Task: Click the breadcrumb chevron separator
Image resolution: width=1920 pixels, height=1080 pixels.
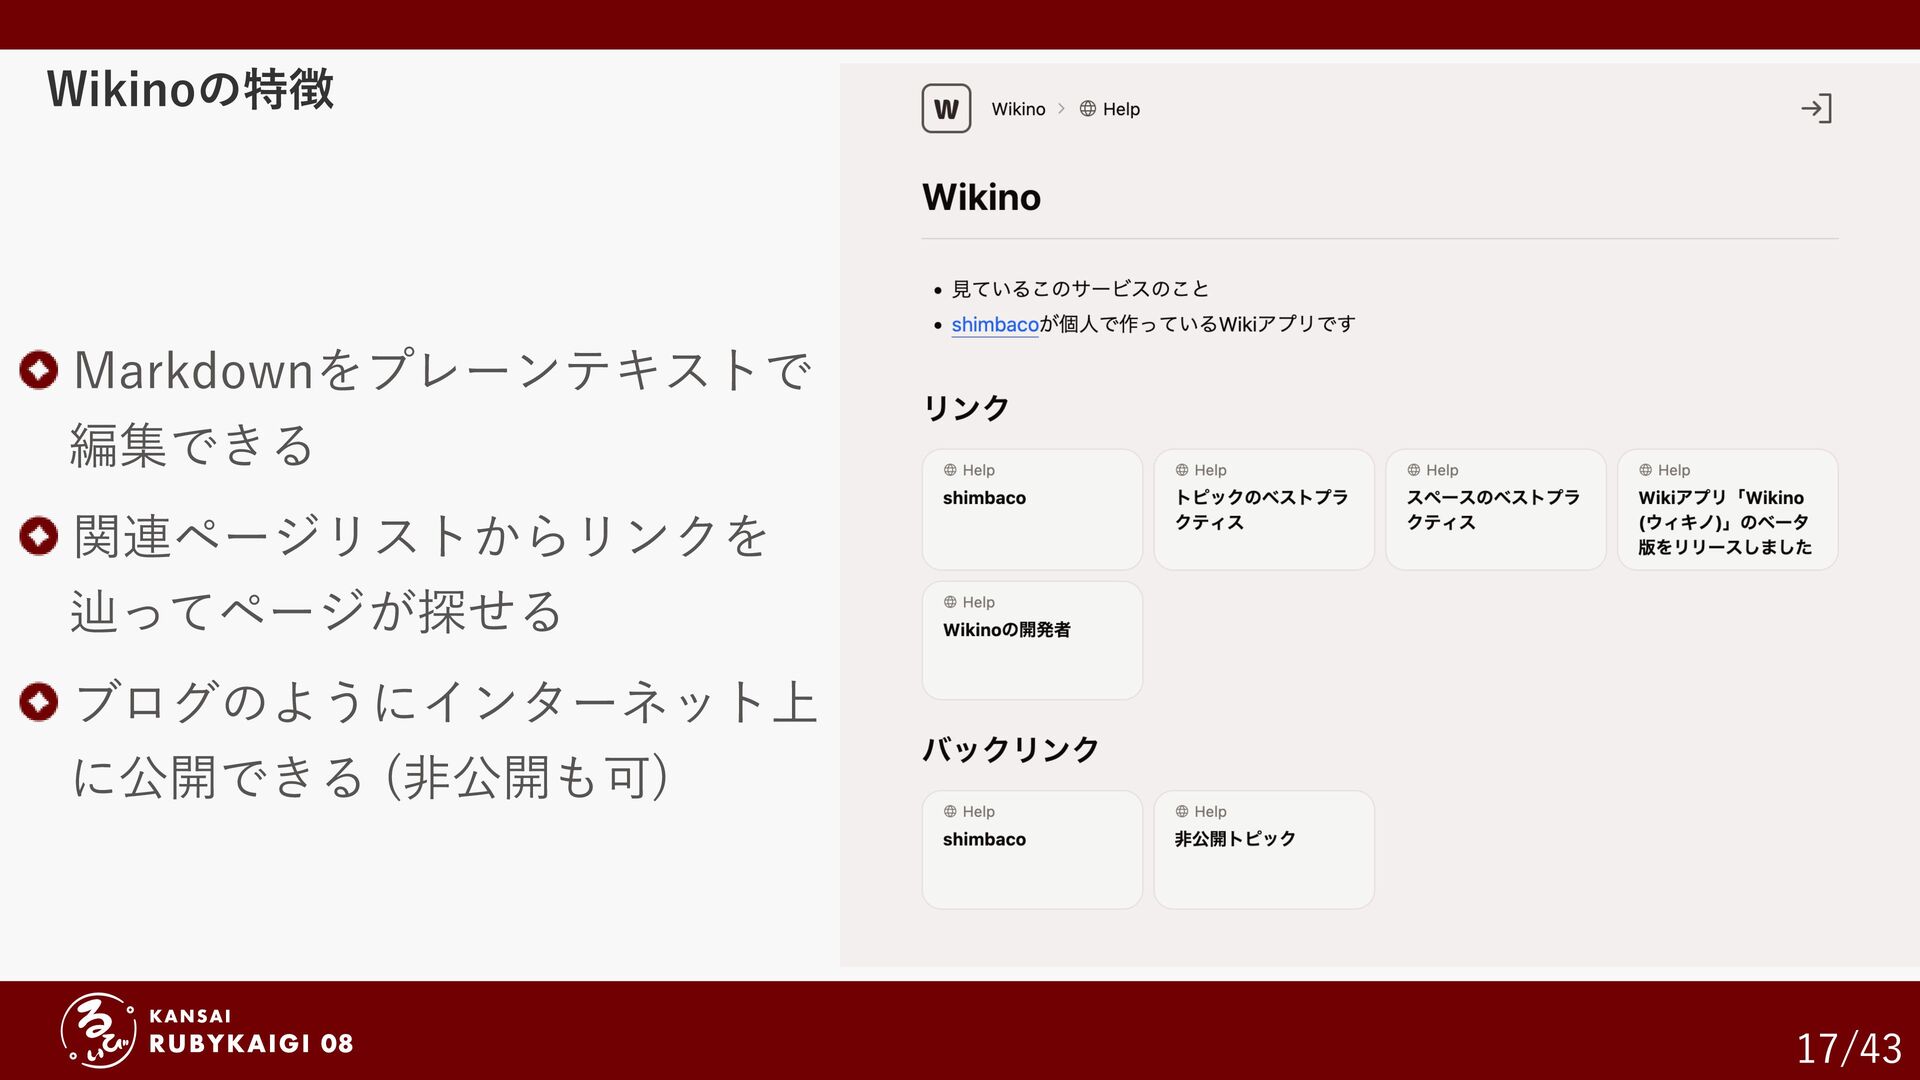Action: tap(1062, 108)
